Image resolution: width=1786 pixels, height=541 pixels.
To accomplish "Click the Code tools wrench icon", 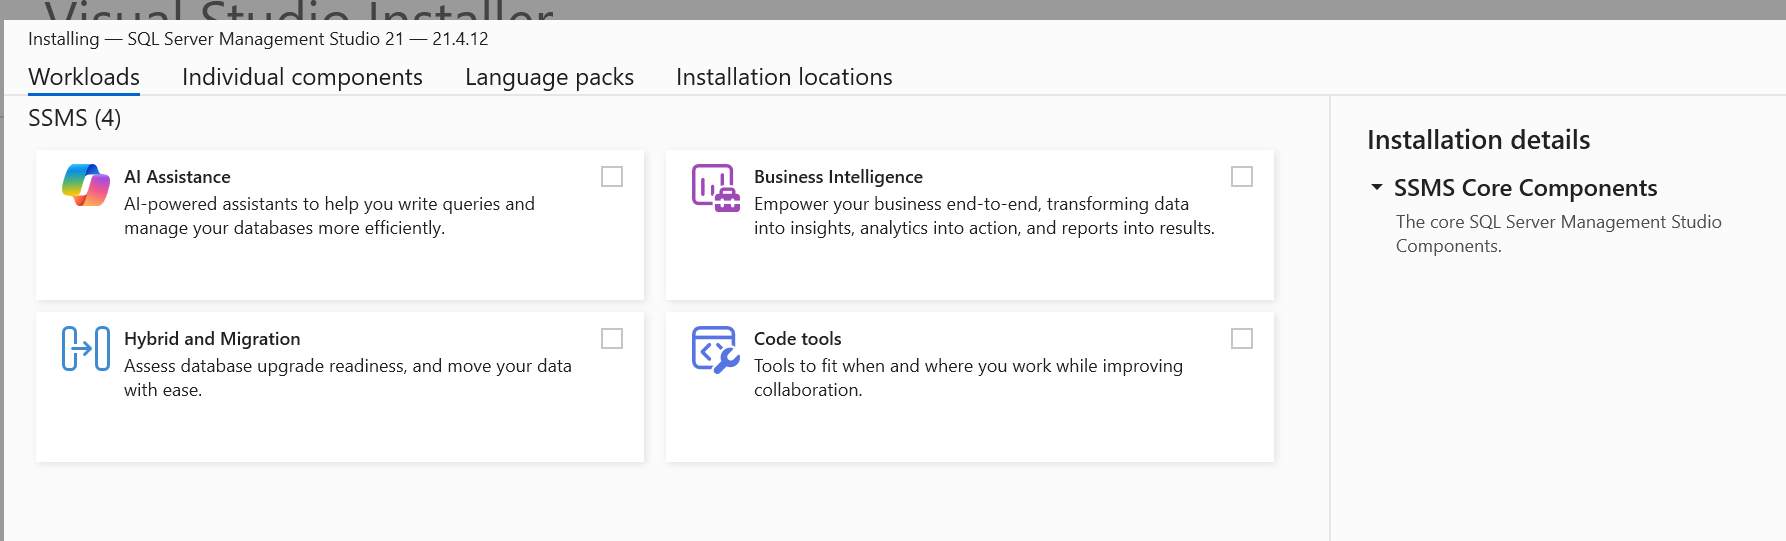I will pyautogui.click(x=716, y=349).
